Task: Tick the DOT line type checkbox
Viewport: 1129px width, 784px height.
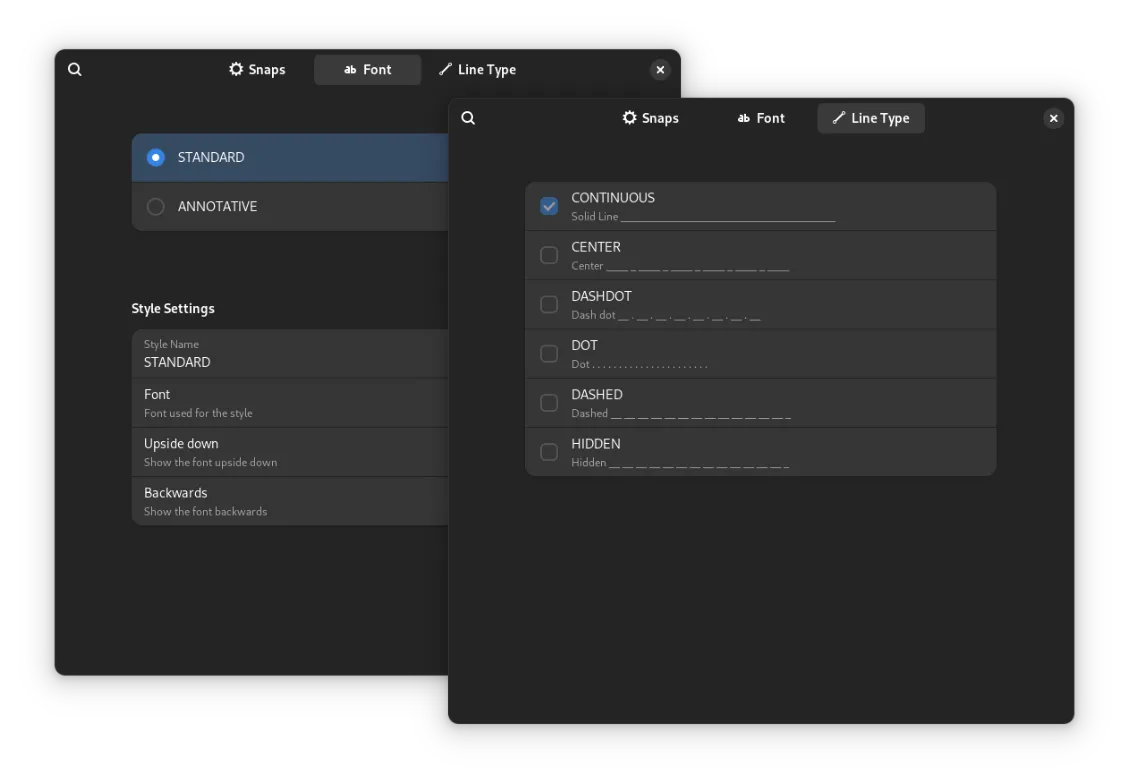Action: pos(549,353)
